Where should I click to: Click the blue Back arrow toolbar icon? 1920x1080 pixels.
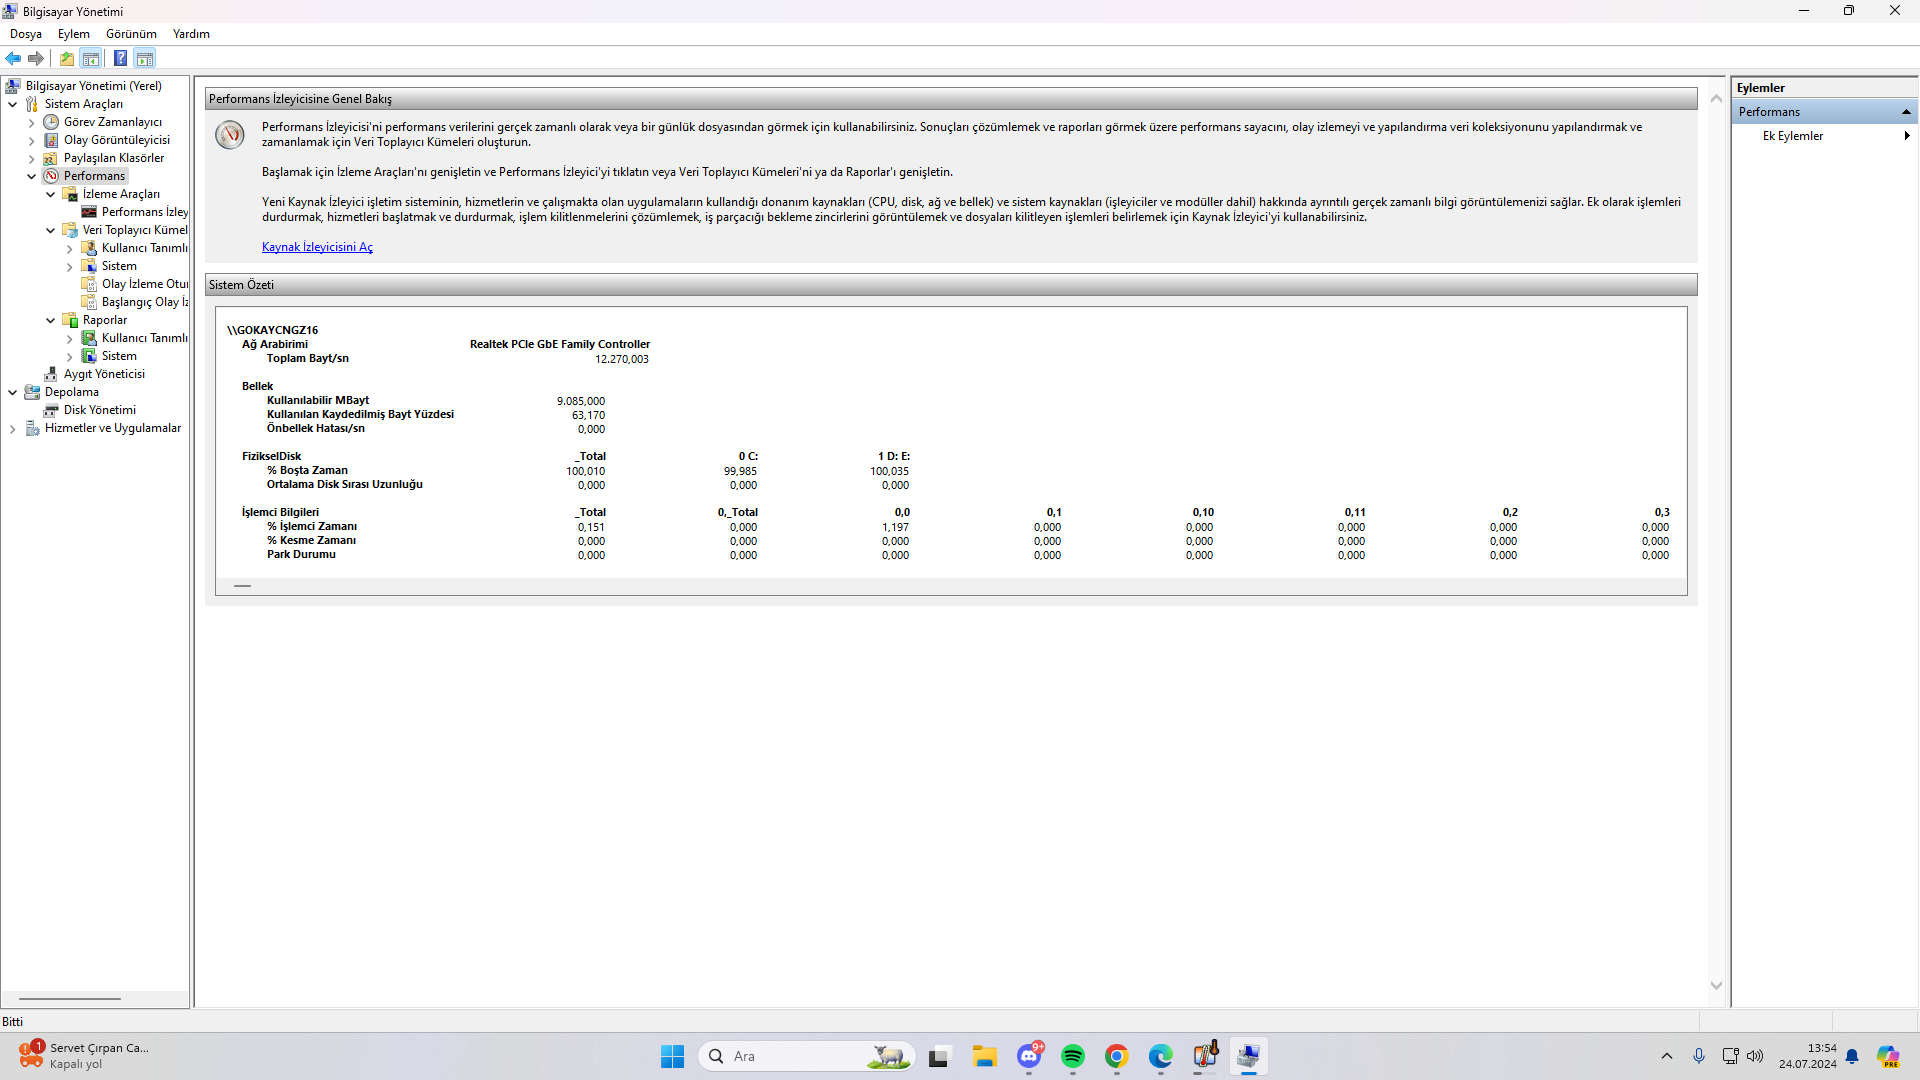click(13, 58)
